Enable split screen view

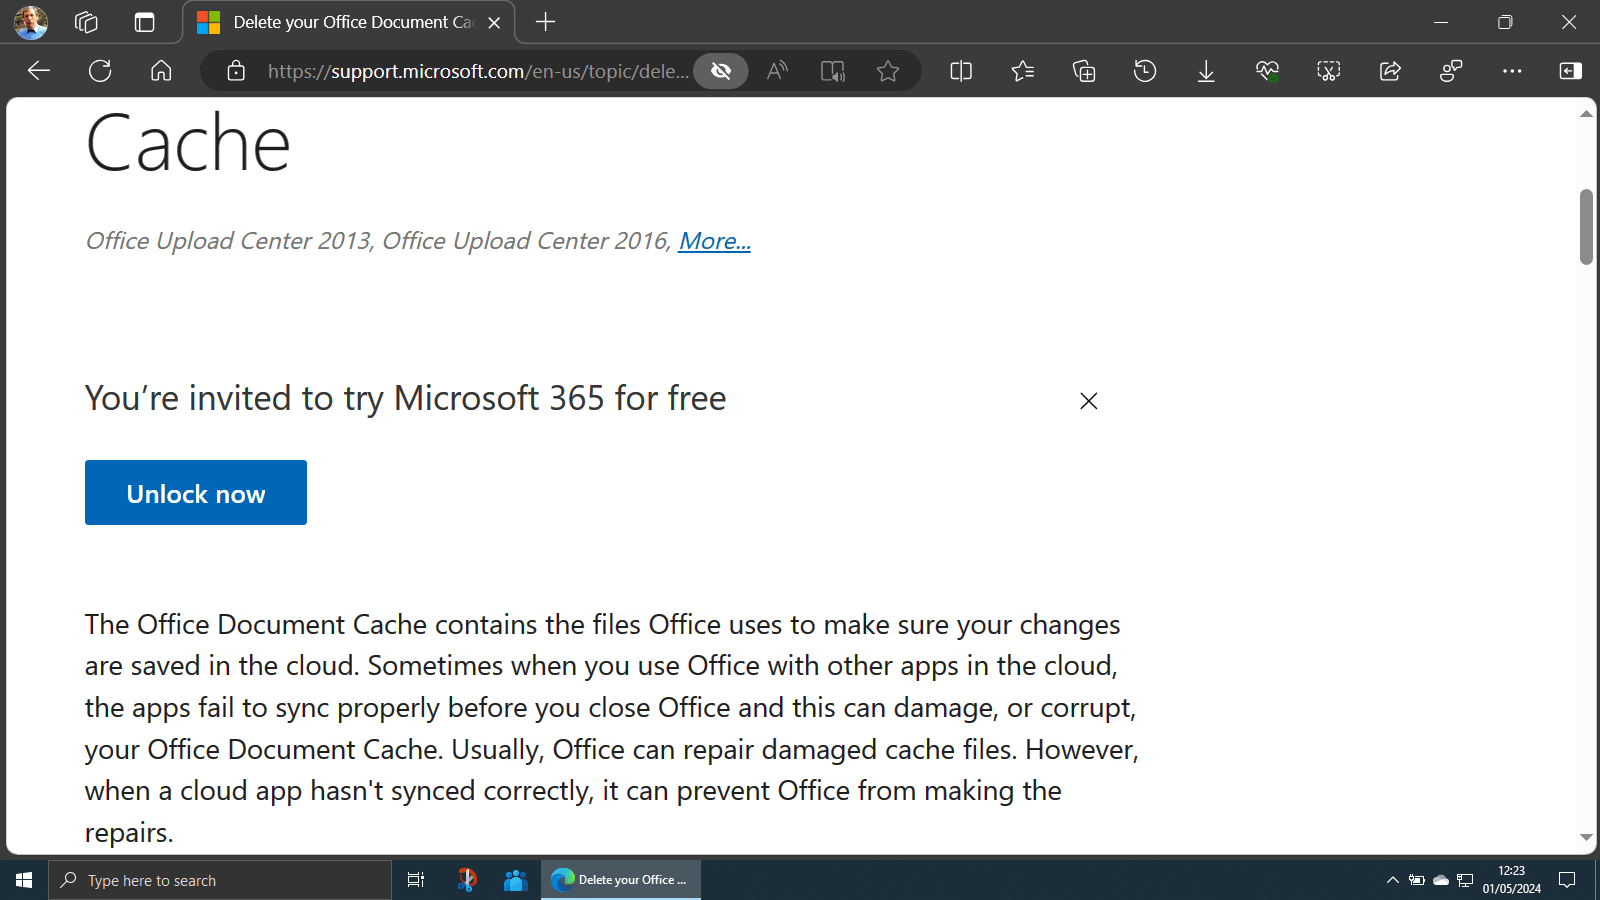click(x=960, y=71)
